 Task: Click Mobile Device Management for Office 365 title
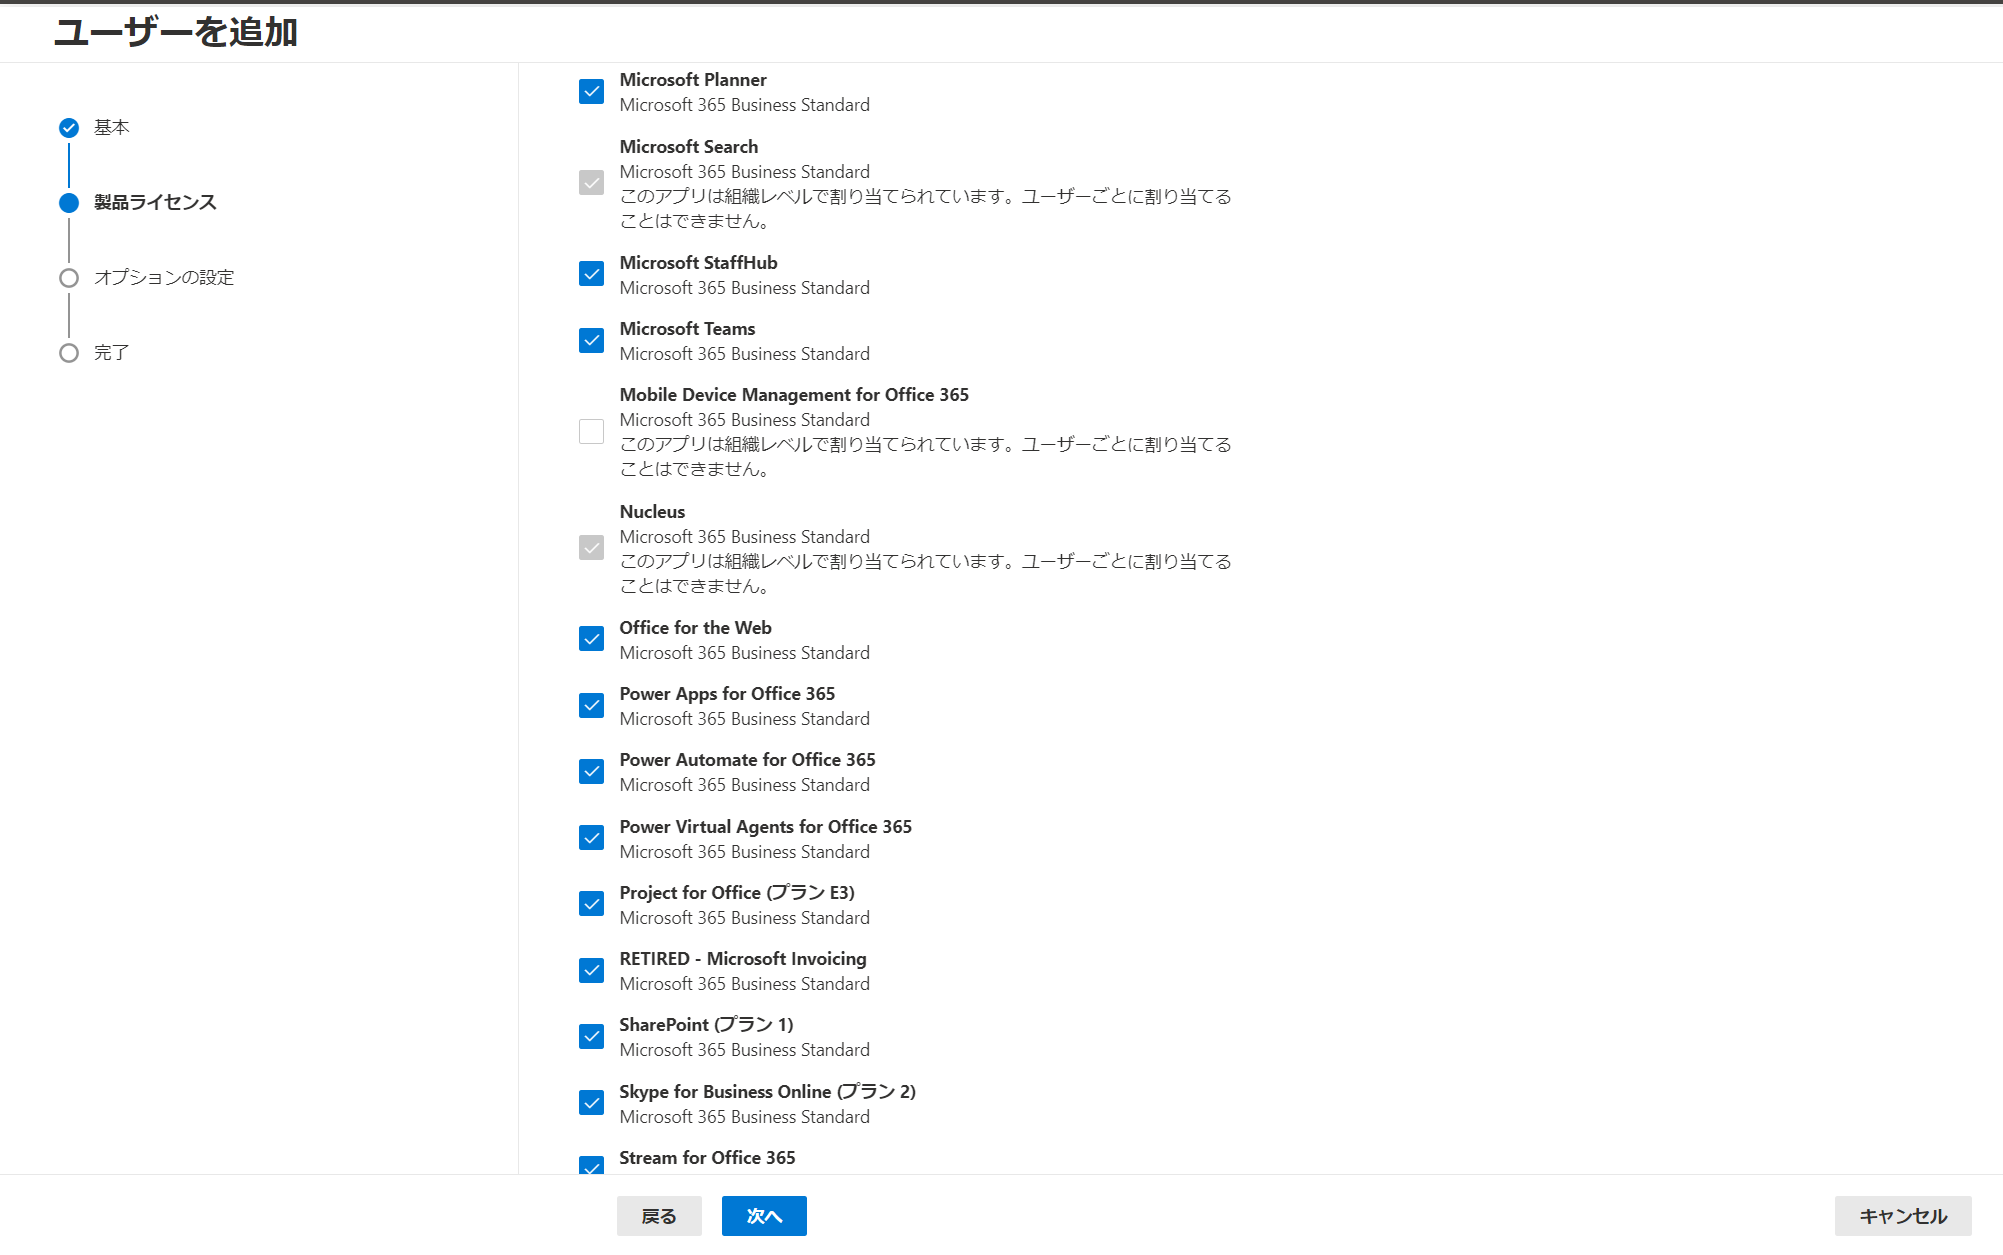(794, 395)
